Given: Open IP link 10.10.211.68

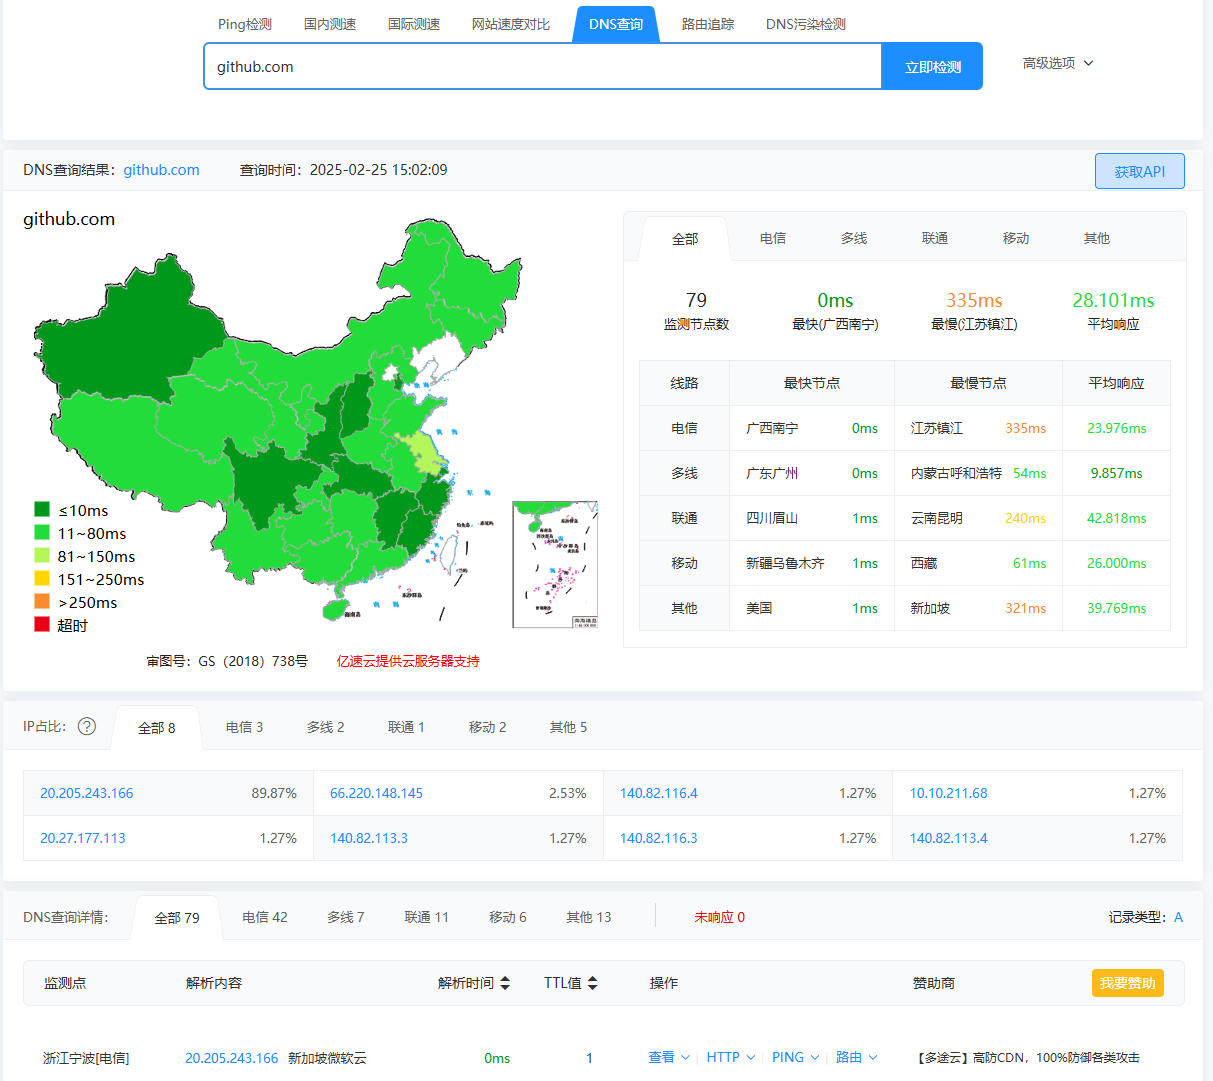Looking at the screenshot, I should tap(948, 793).
